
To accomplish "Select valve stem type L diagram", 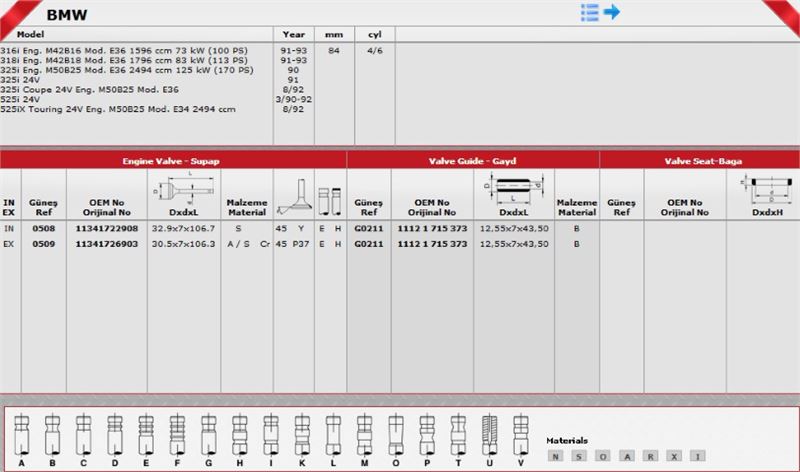I will coord(333,435).
